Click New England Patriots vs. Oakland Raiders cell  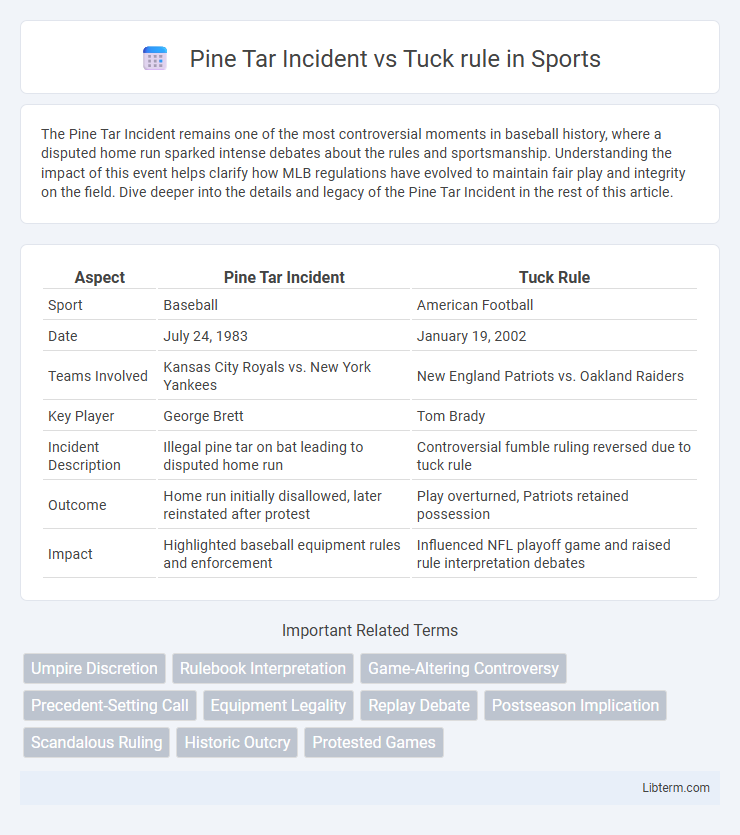coord(554,375)
